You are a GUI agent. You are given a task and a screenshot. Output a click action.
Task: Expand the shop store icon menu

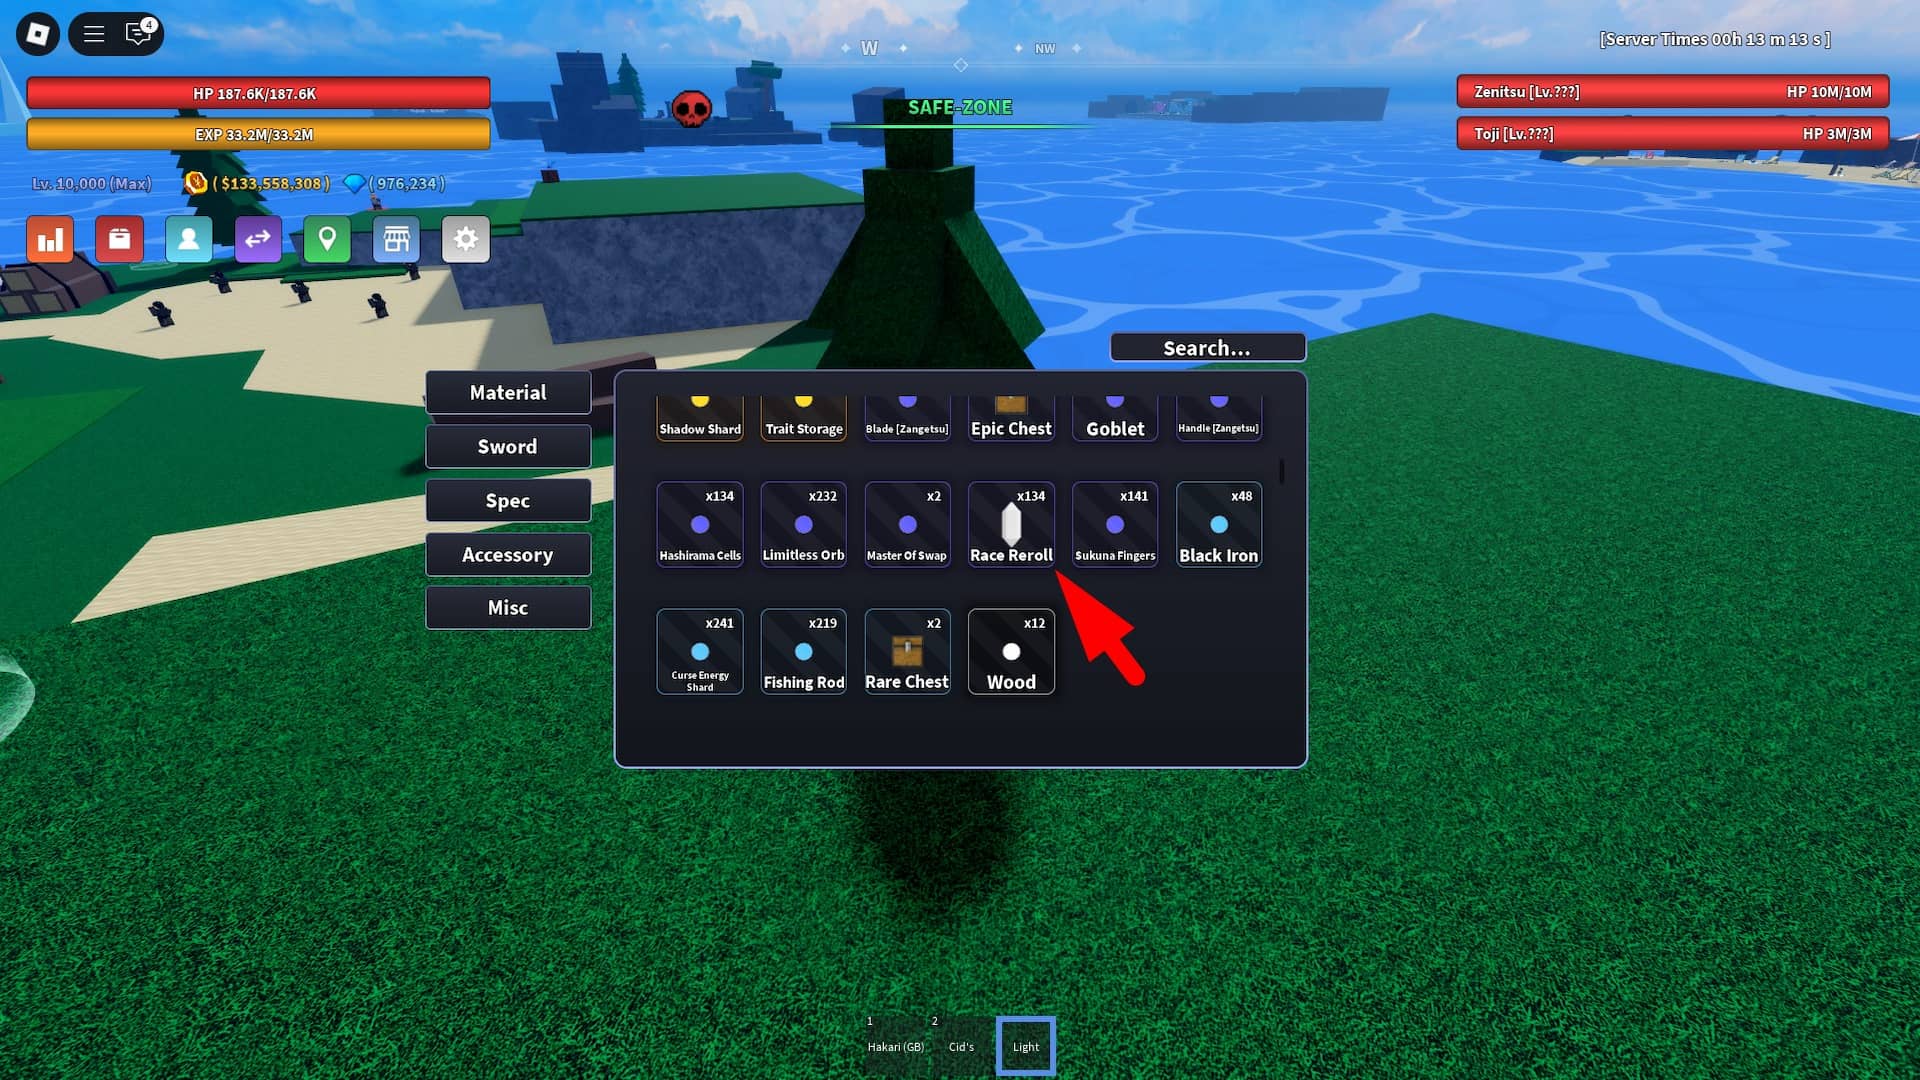coord(396,239)
